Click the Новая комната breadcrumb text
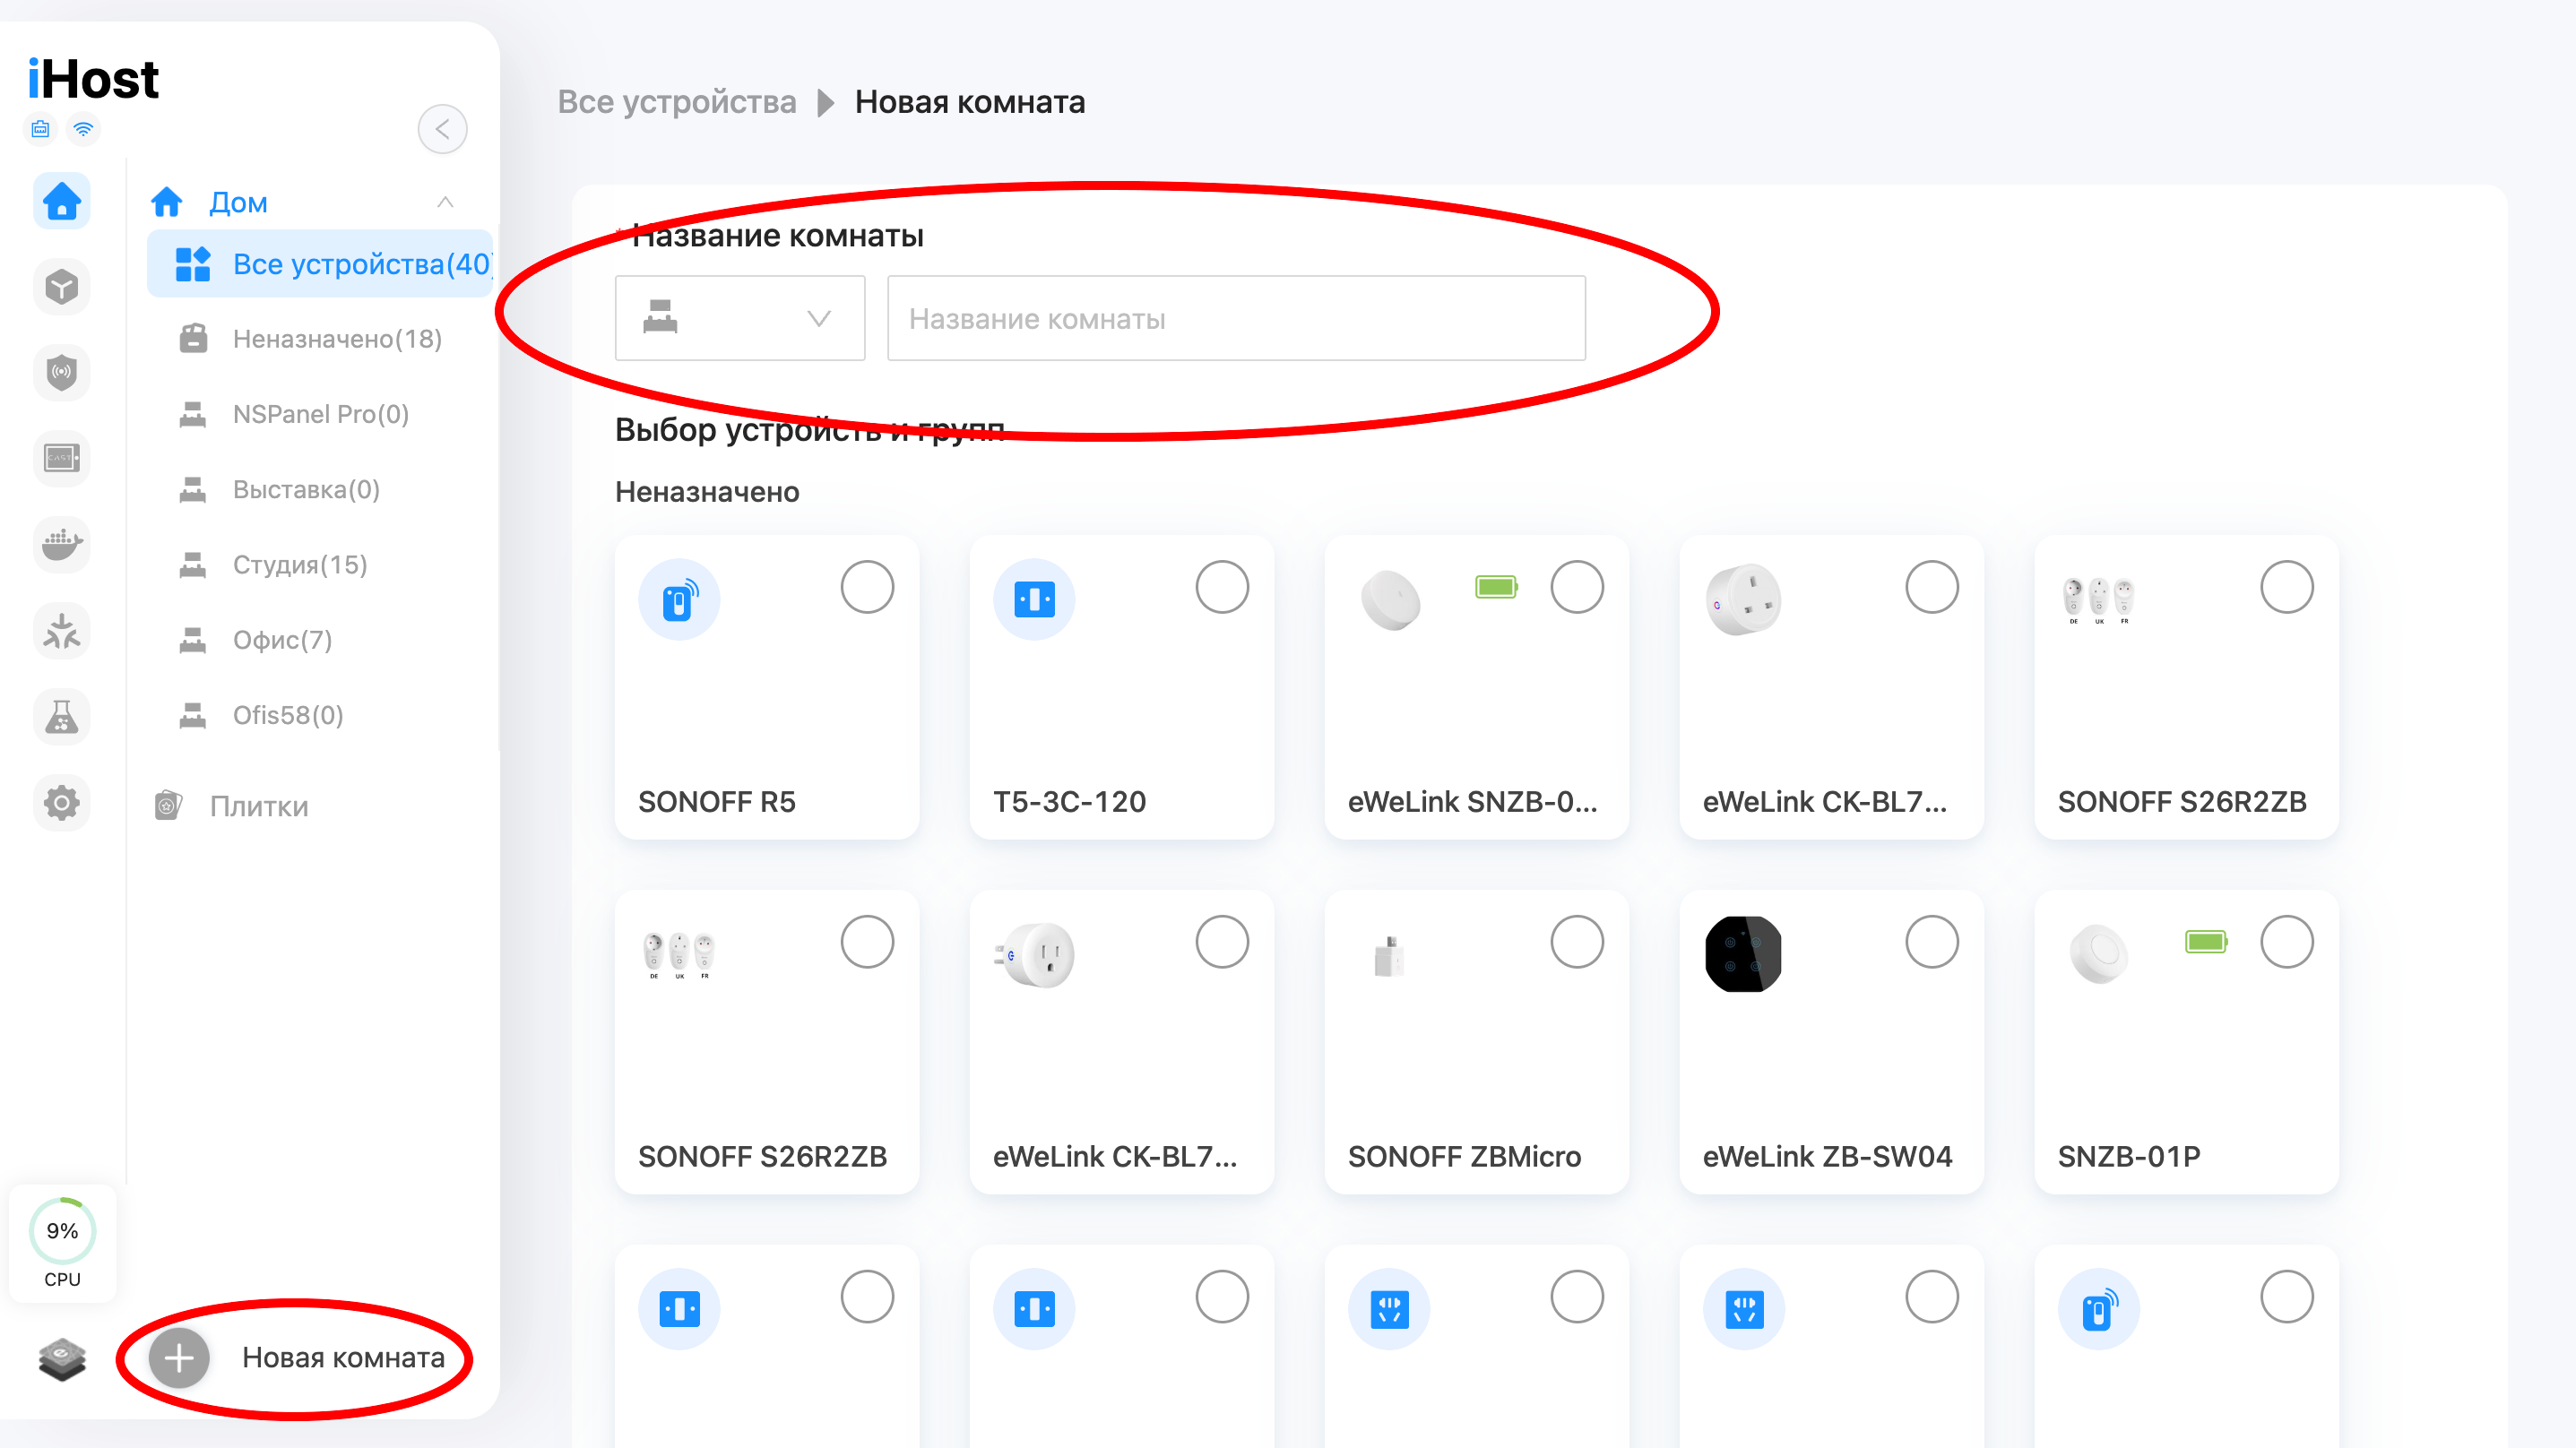This screenshot has height=1448, width=2576. point(970,102)
